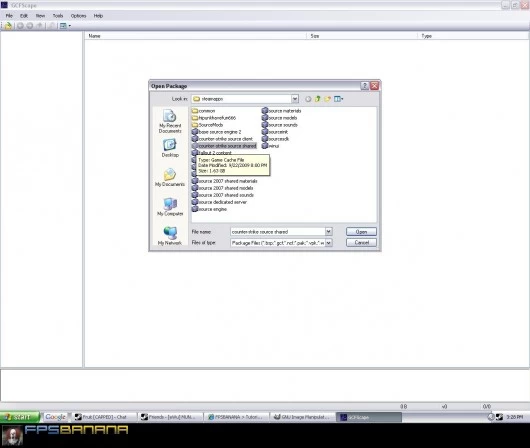Switch to Fruit [CAPPED] - Chat taskbar window
Screen dimensions: 530x448
click(105, 417)
